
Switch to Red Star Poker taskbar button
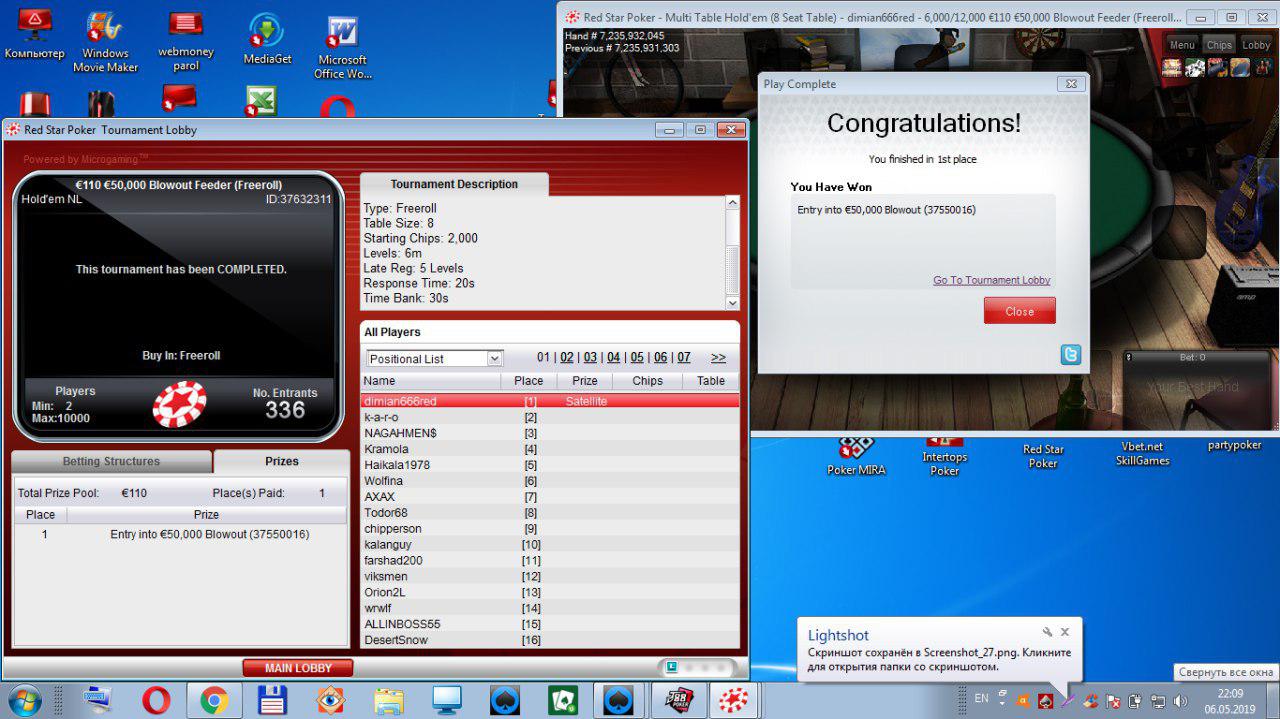(735, 700)
